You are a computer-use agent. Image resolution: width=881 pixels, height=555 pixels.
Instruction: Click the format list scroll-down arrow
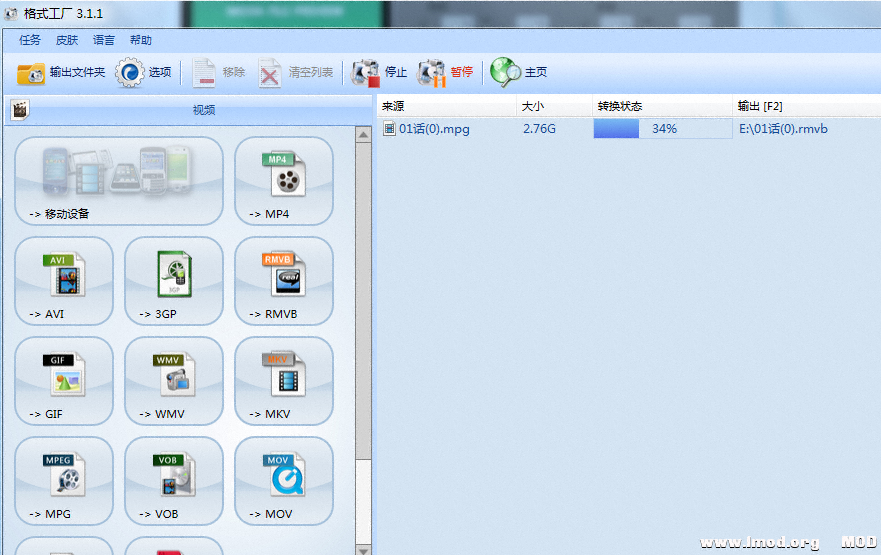364,550
